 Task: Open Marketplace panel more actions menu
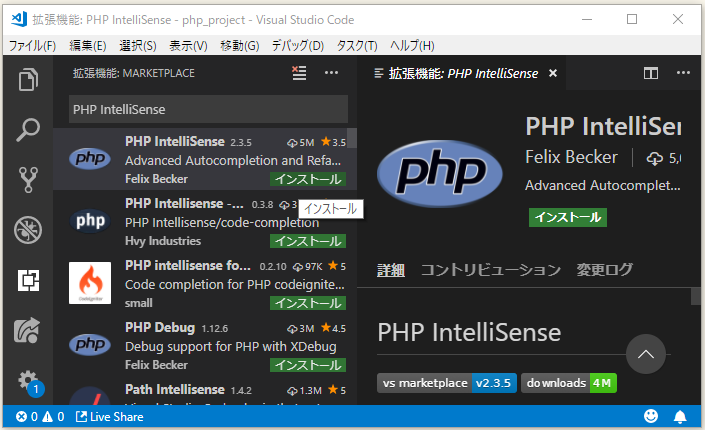[331, 73]
